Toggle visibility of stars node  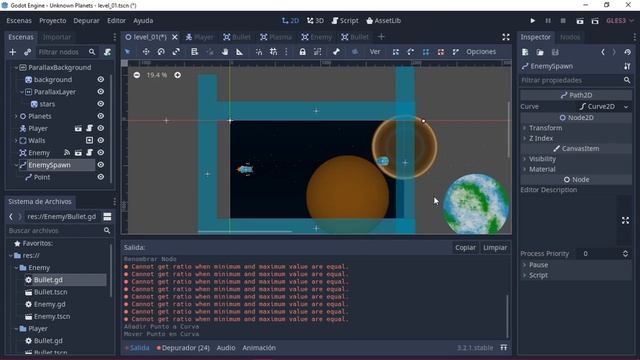(x=100, y=104)
